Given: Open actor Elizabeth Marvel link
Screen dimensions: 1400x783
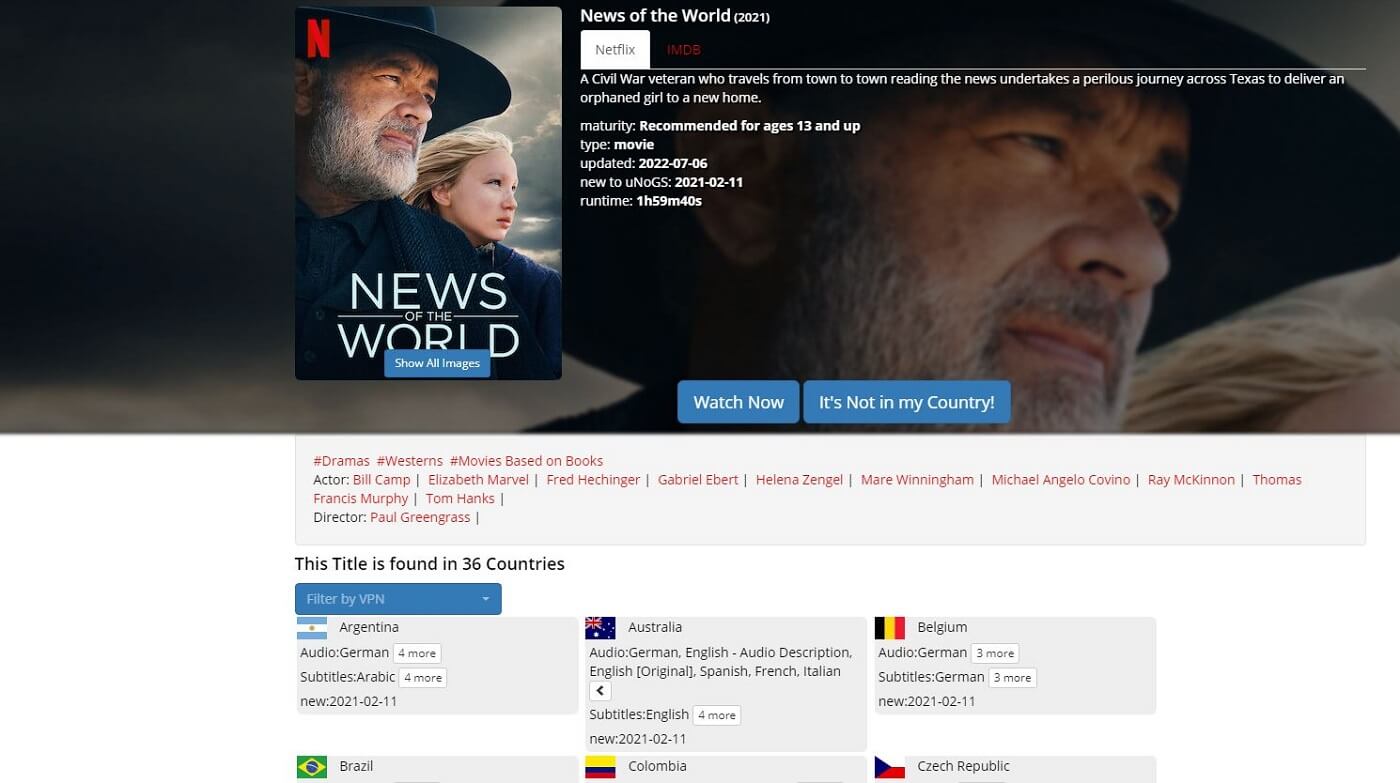Looking at the screenshot, I should click(x=478, y=480).
